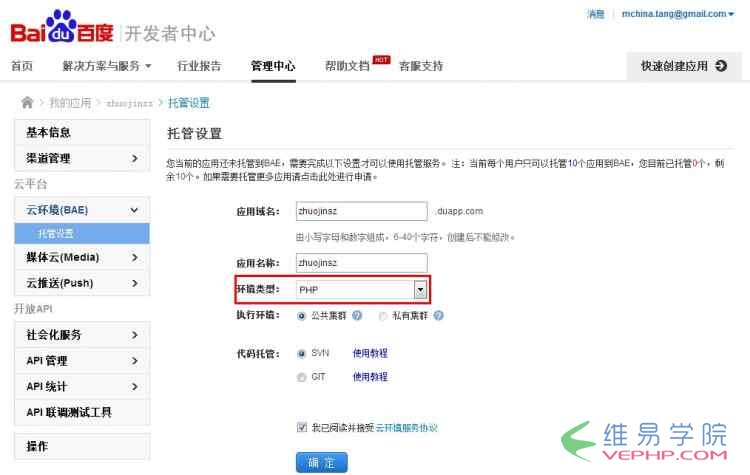Toggle the 云环境服务协议 agreement checkbox
This screenshot has height=475, width=750.
click(302, 427)
